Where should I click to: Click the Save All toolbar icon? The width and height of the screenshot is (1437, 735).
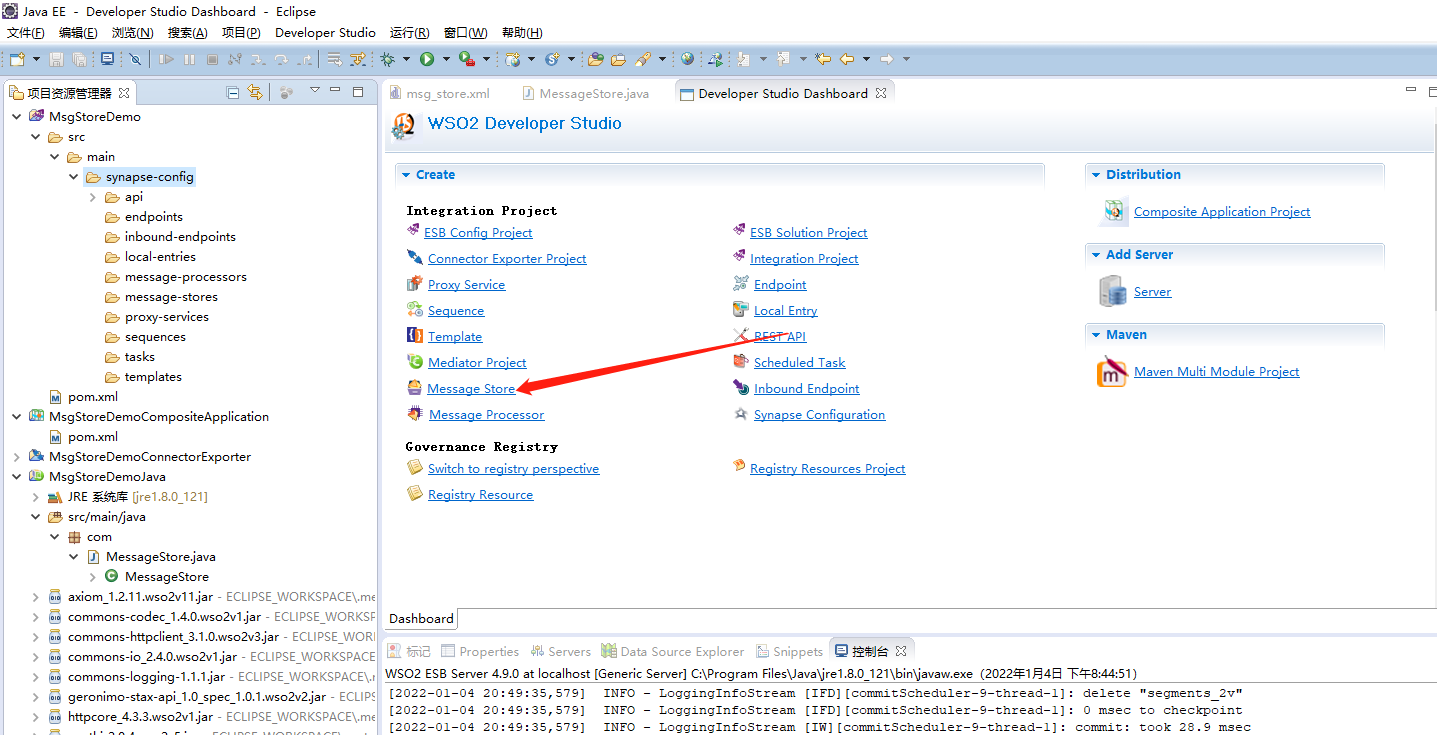coord(79,59)
